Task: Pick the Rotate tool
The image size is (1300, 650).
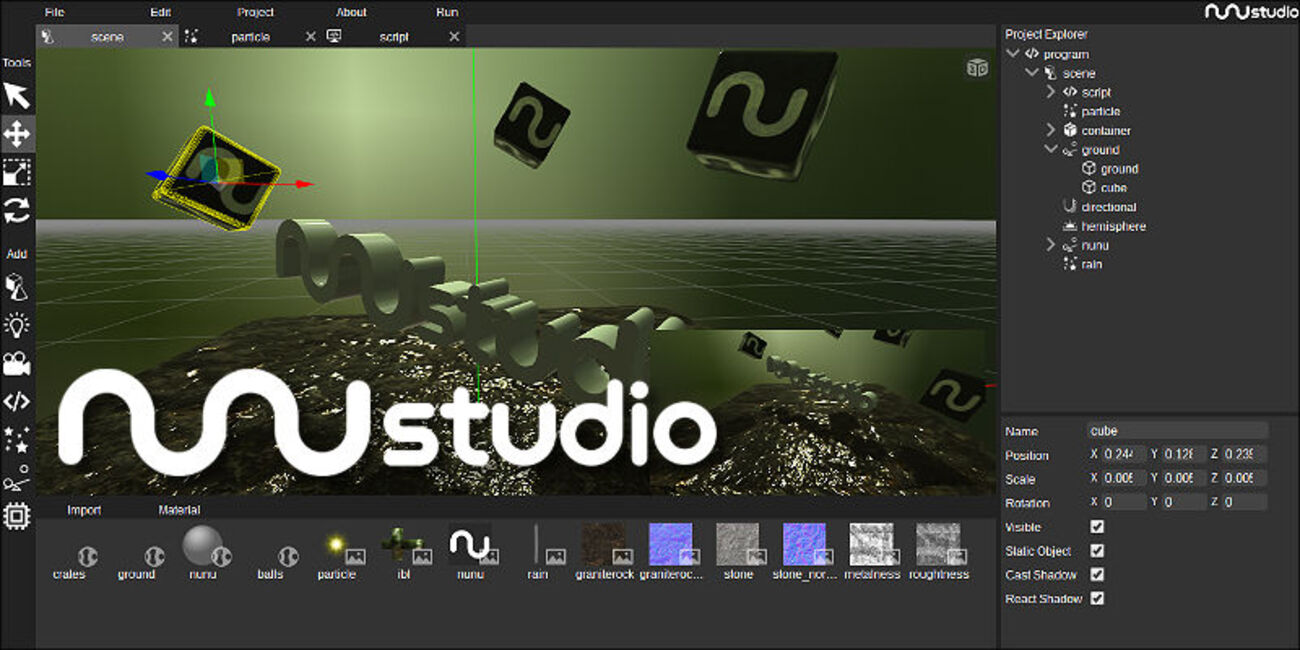Action: (x=17, y=211)
